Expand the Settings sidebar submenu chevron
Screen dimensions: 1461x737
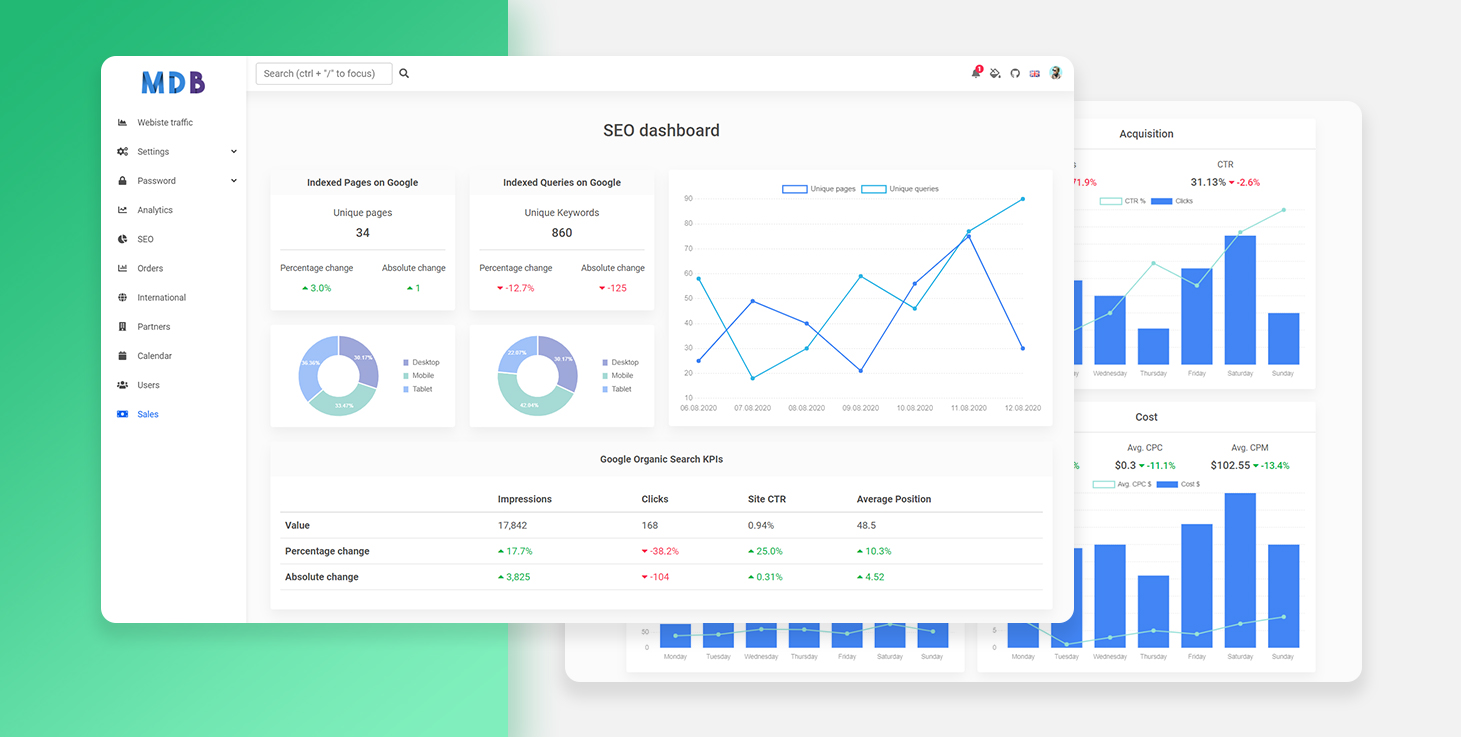234,152
